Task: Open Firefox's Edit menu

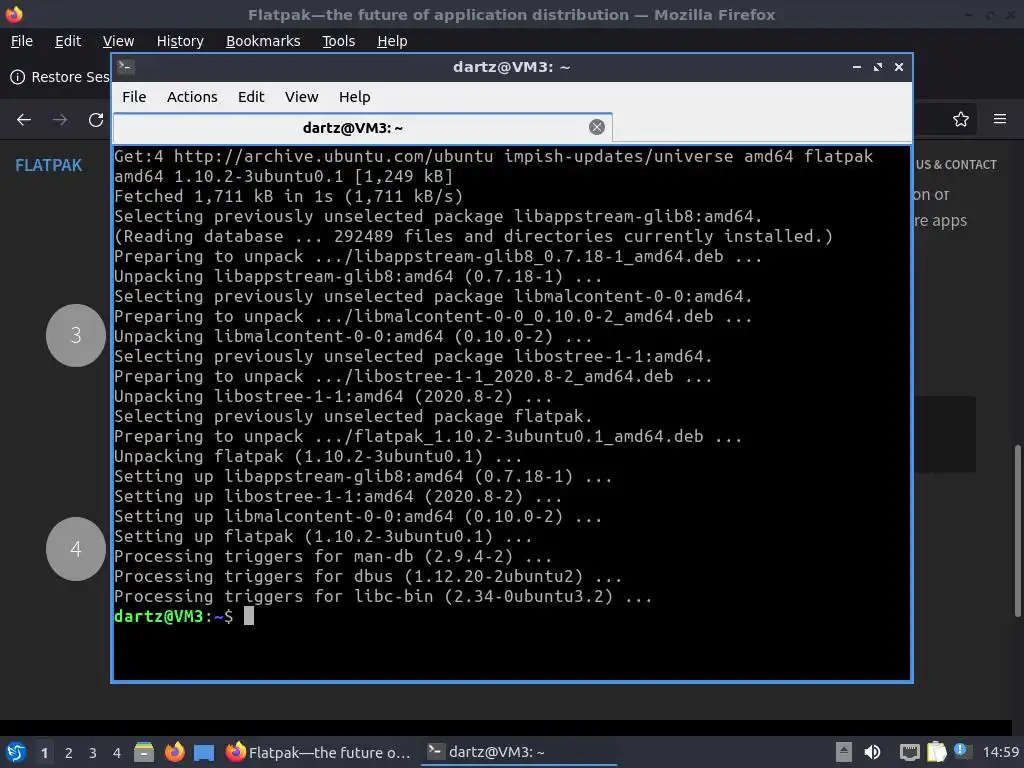Action: (68, 40)
